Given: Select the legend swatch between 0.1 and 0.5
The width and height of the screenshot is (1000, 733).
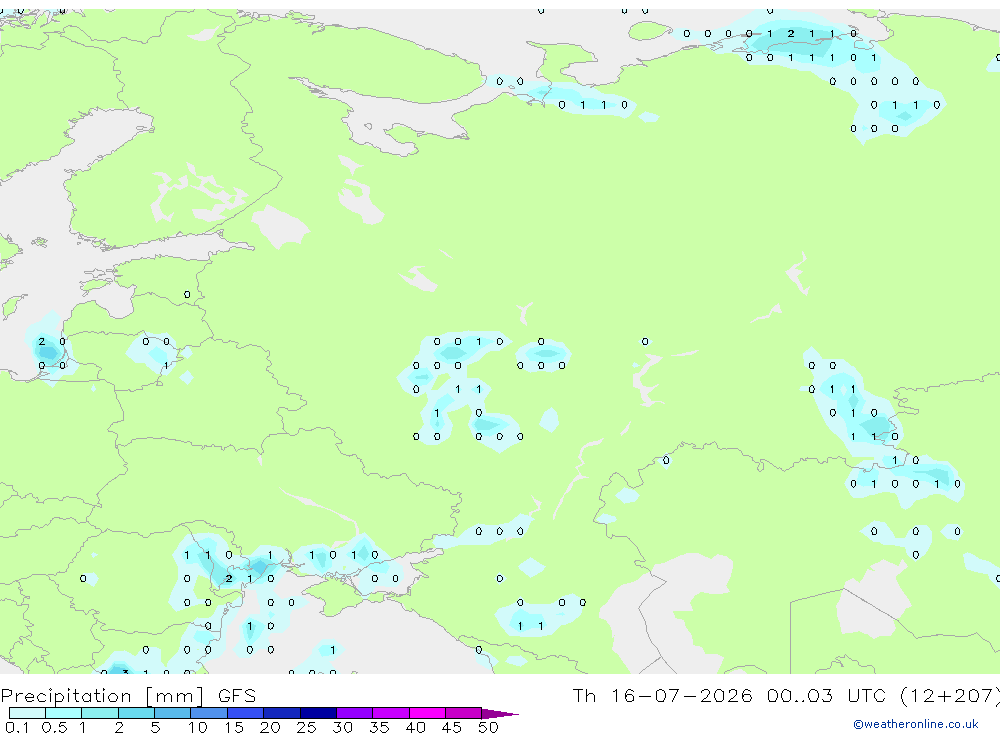Looking at the screenshot, I should pyautogui.click(x=27, y=713).
